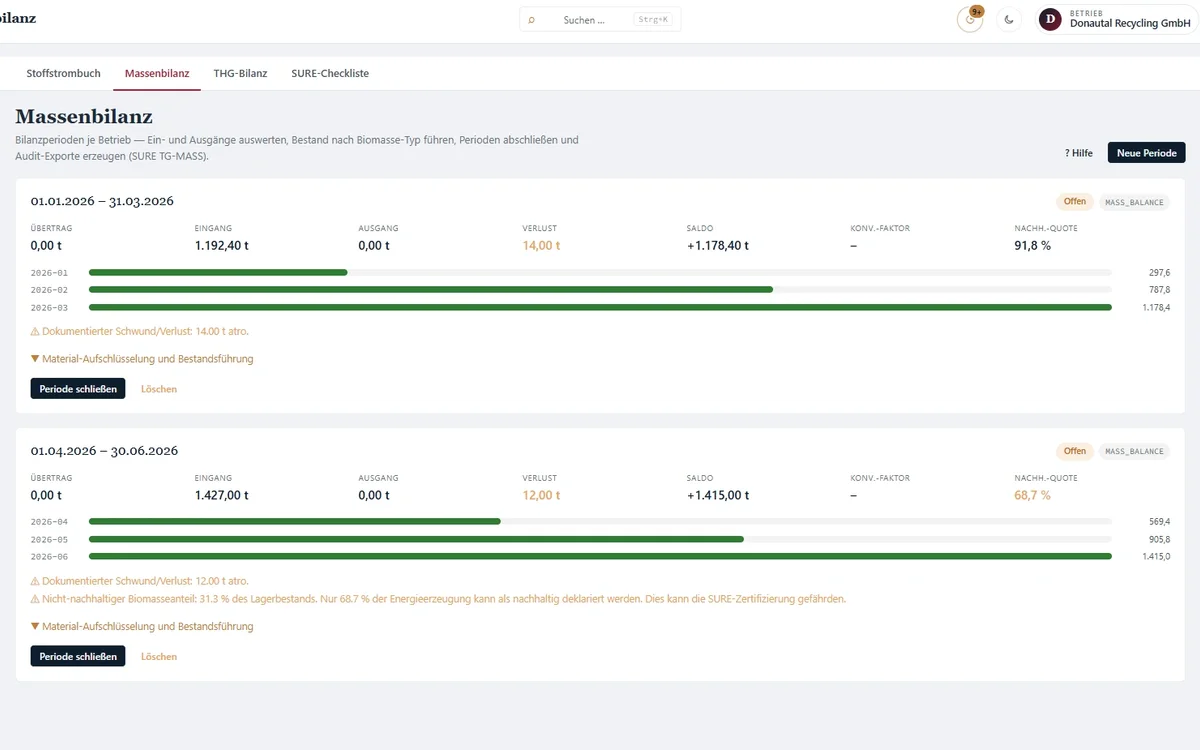The image size is (1200, 750).
Task: Toggle dark mode moon icon
Action: pos(1009,19)
